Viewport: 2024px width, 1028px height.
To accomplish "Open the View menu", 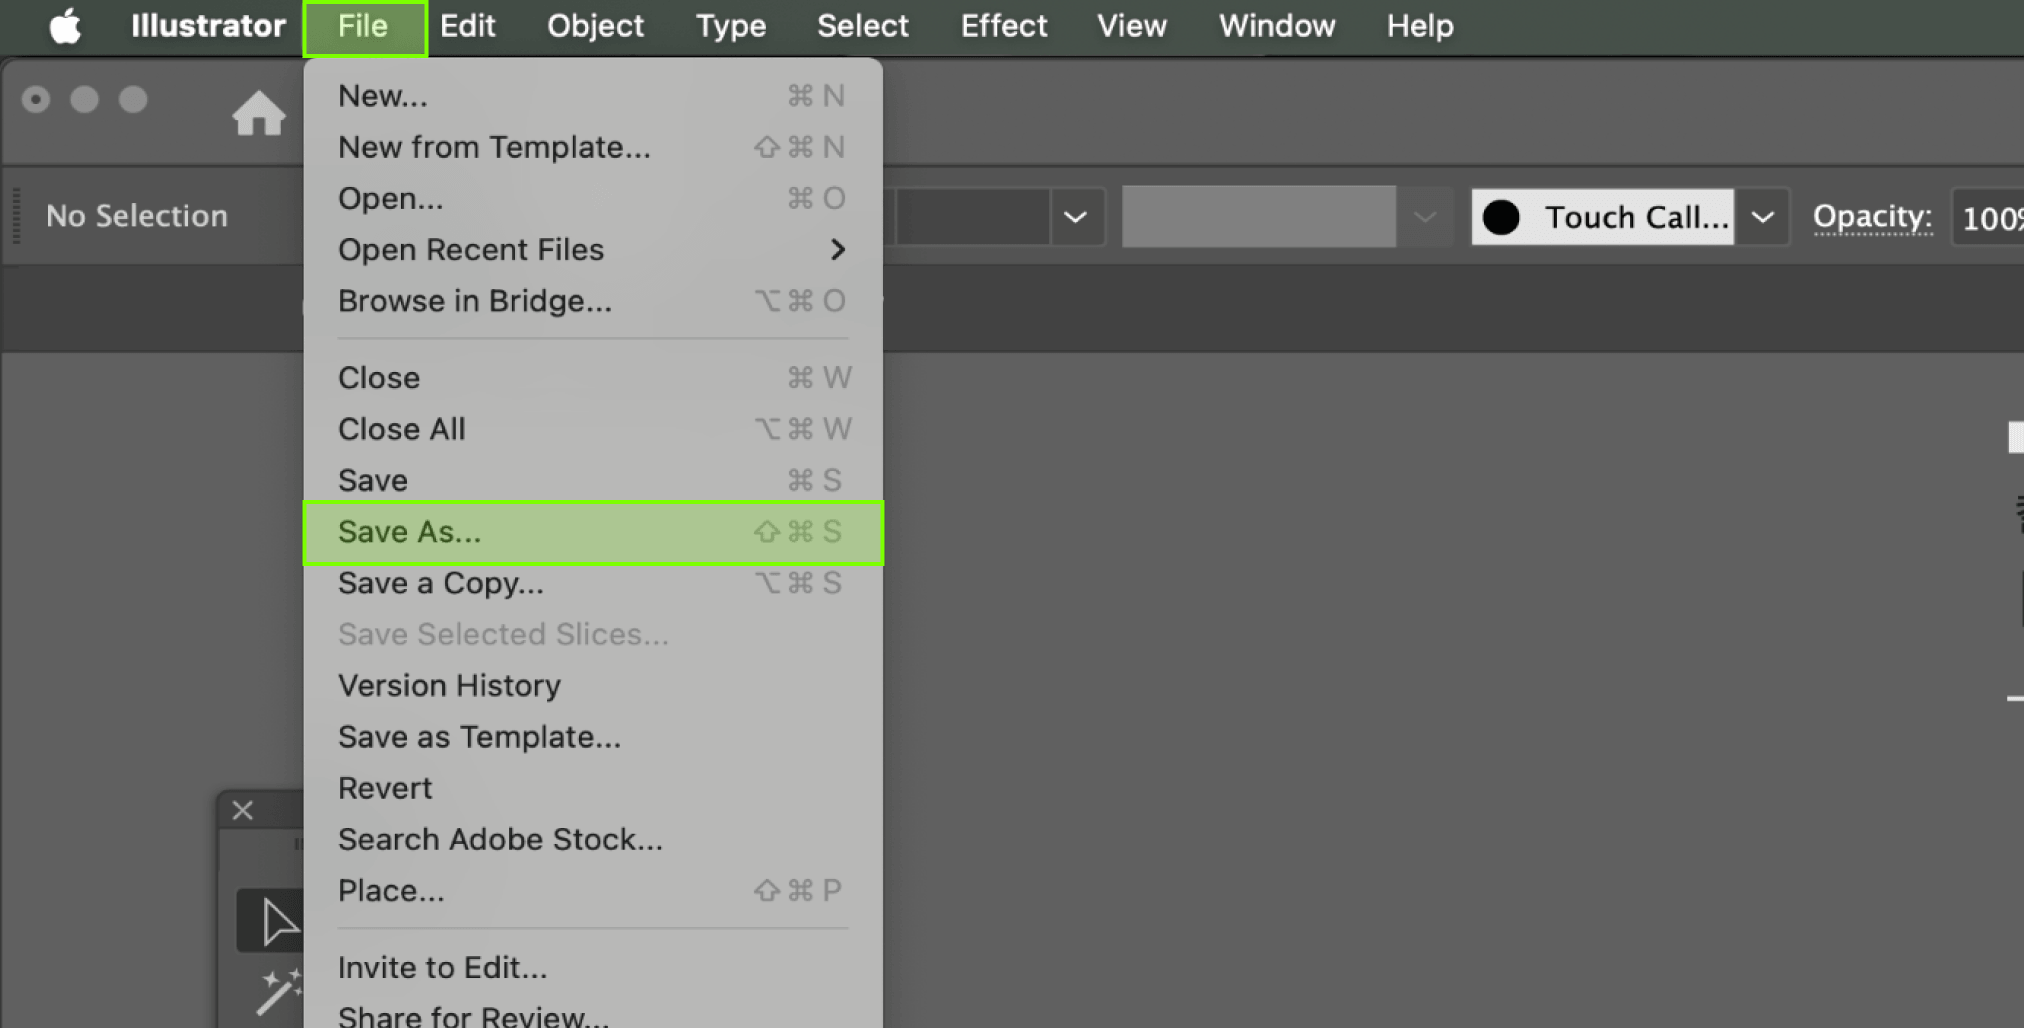I will point(1132,26).
